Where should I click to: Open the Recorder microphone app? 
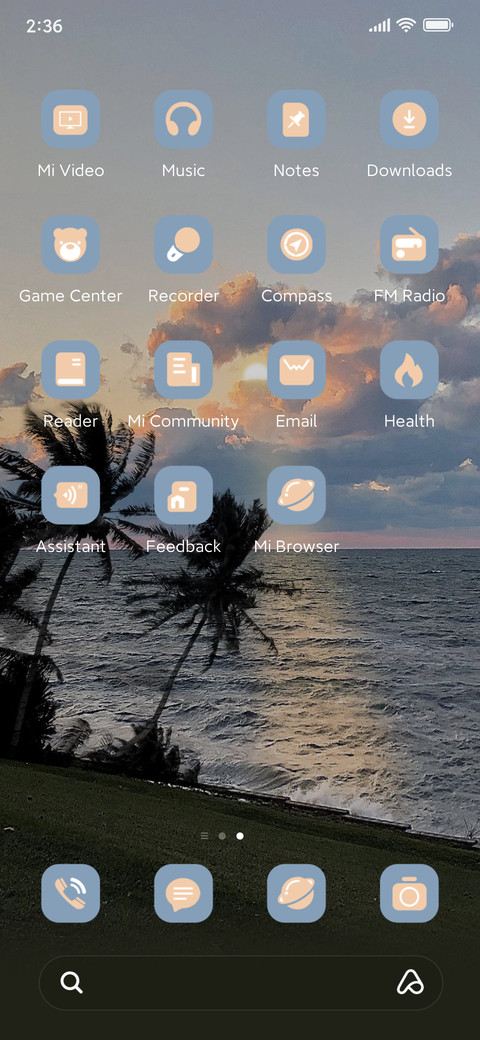184,245
